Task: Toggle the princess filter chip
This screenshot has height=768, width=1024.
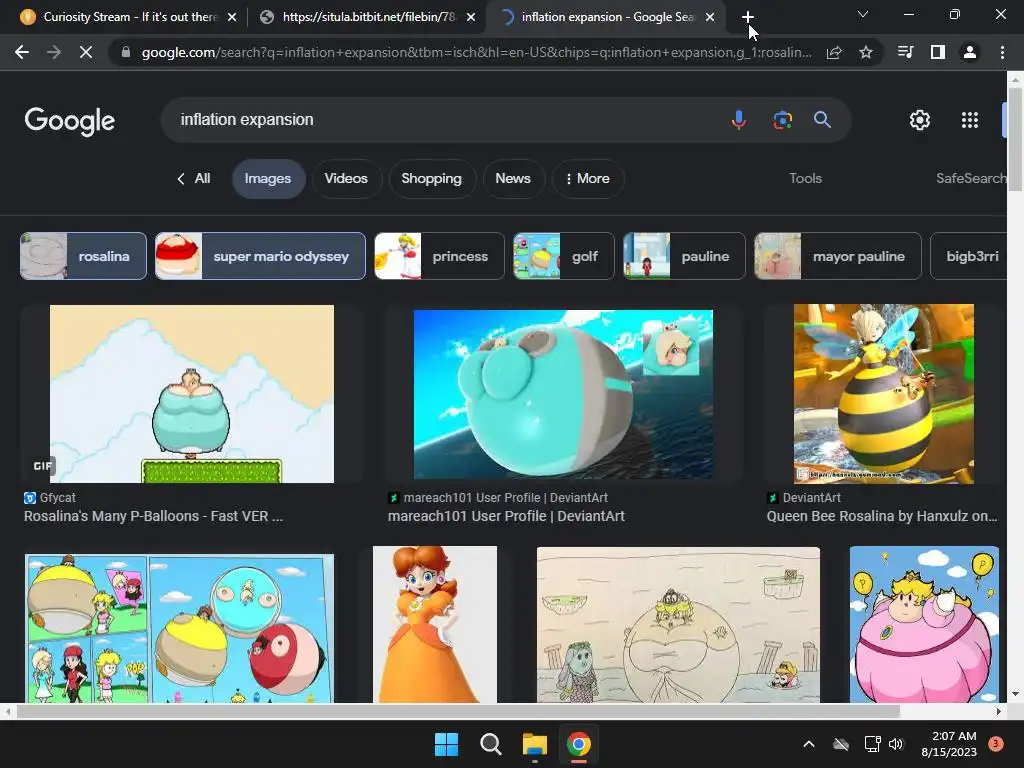Action: click(x=439, y=256)
